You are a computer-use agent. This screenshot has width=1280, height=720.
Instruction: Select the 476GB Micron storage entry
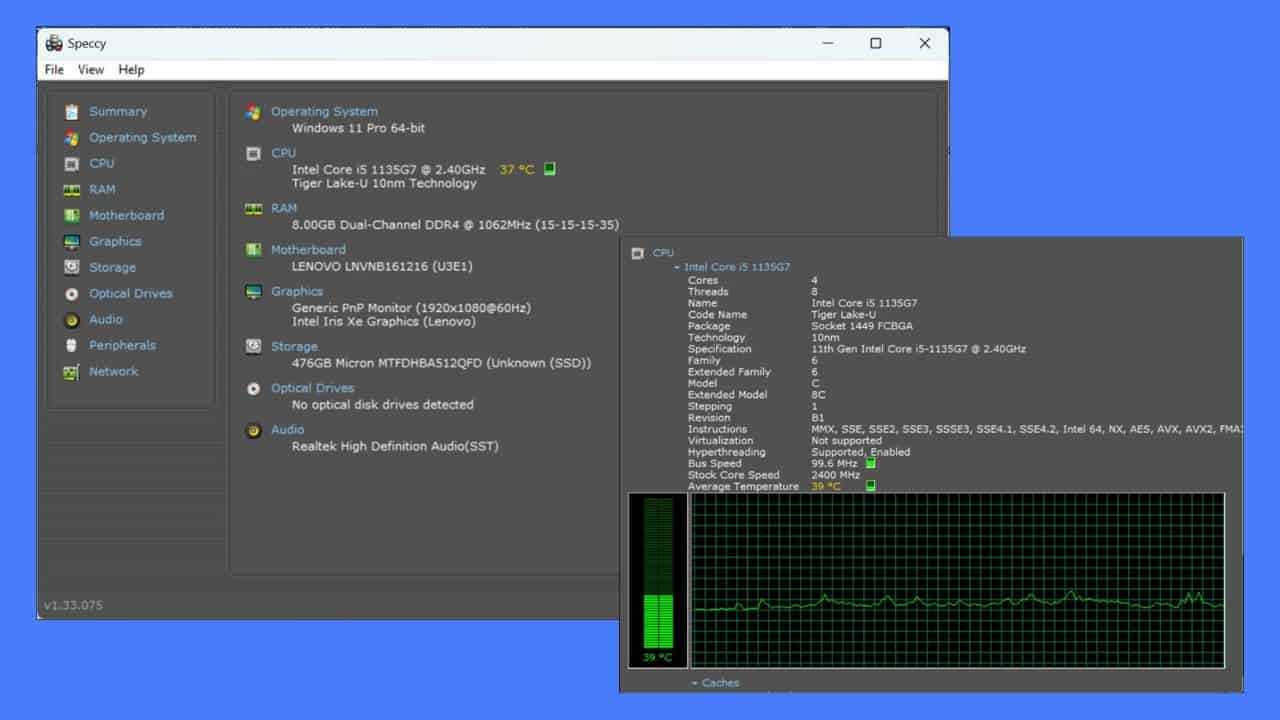(x=441, y=363)
